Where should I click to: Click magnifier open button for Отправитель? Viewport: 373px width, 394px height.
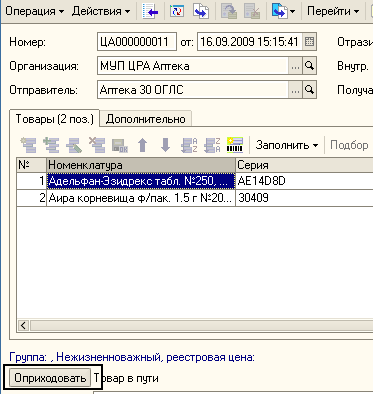coord(309,90)
